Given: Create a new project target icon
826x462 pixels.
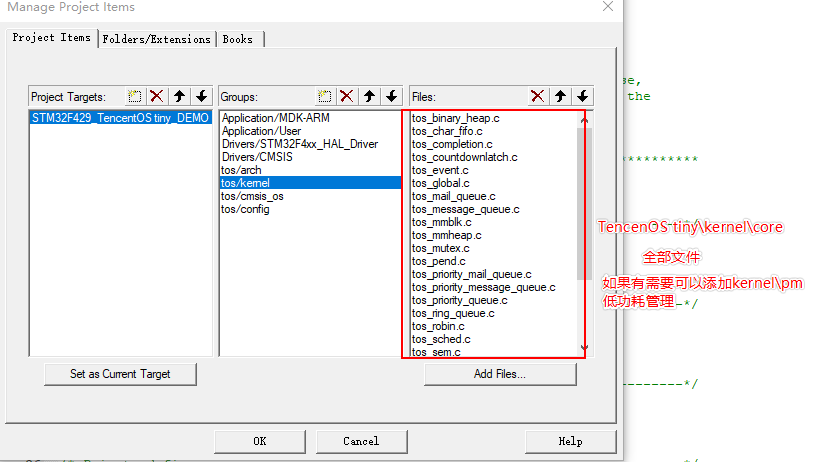Looking at the screenshot, I should coord(135,96).
